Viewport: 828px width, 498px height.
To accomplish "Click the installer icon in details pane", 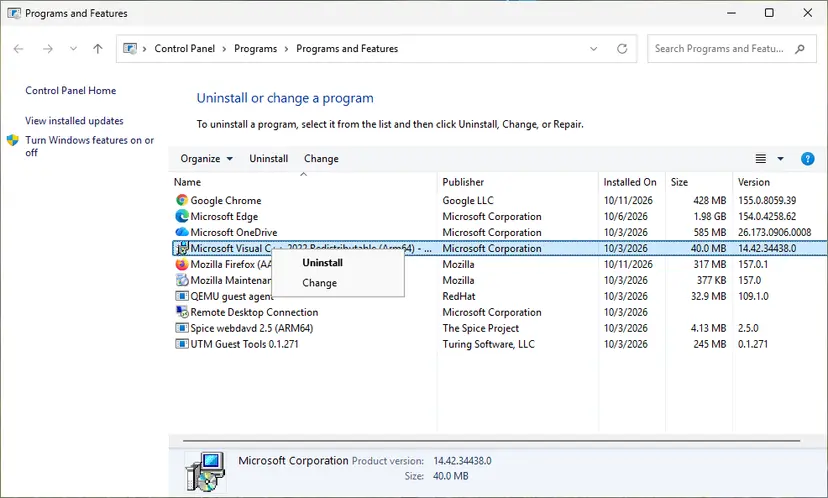I will [x=205, y=471].
